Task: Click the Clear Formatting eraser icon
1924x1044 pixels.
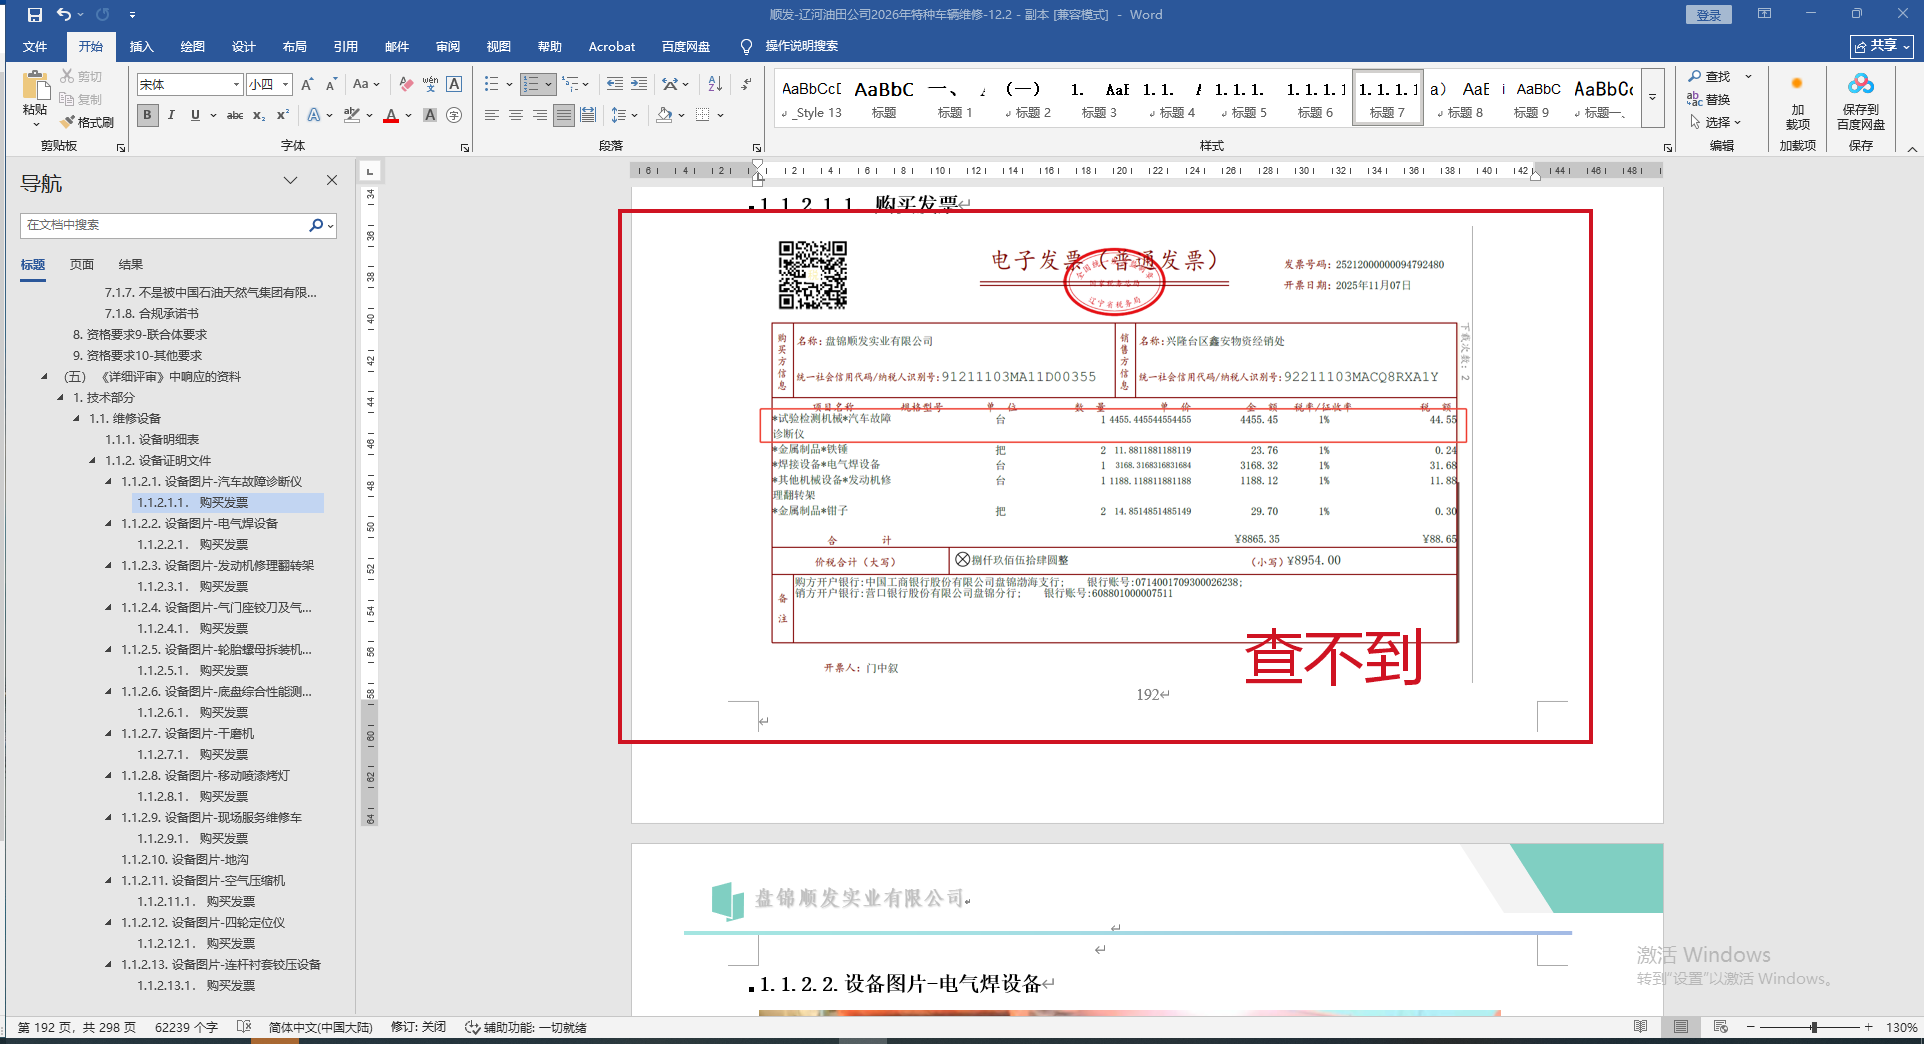Action: click(x=406, y=85)
